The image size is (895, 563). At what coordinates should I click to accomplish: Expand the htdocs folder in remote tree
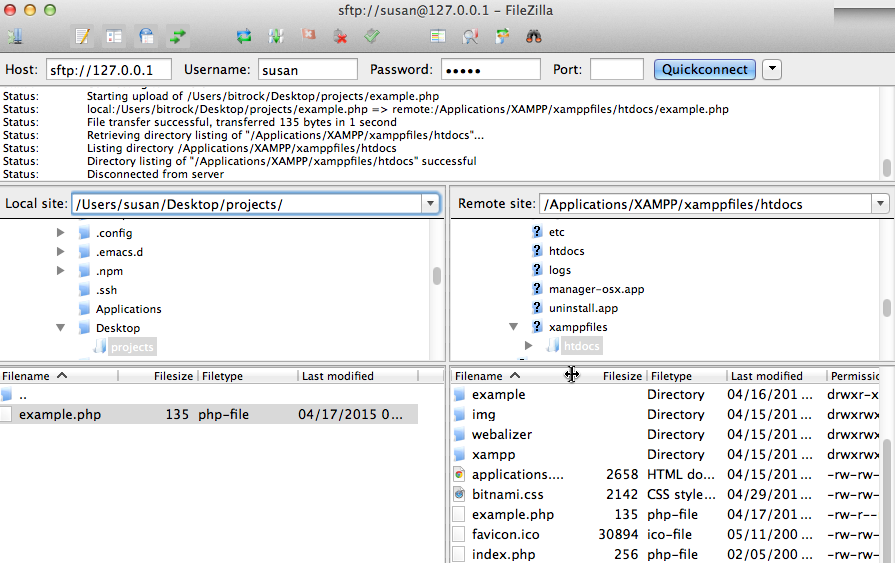pos(530,346)
